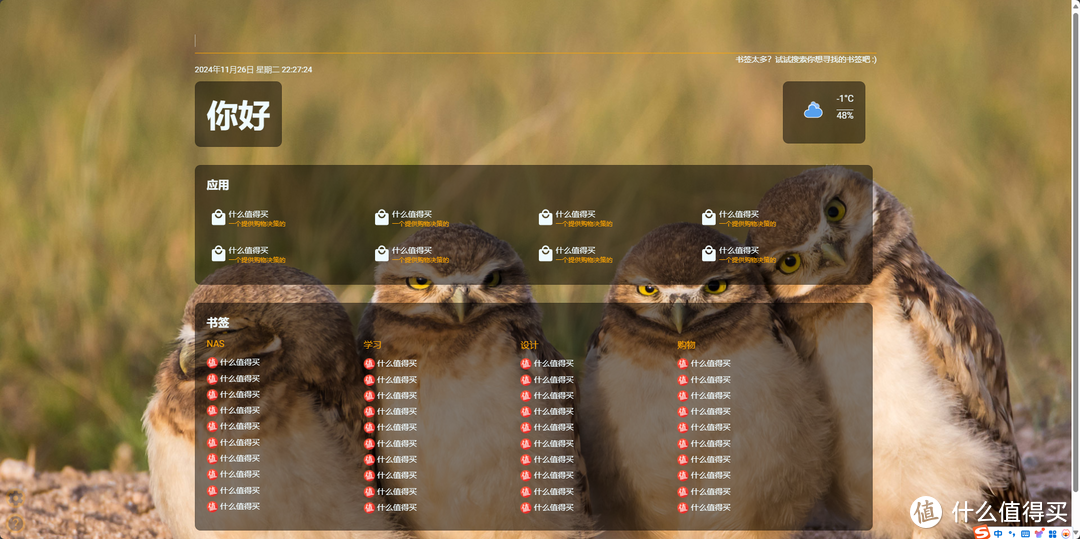
Task: Focus the bookmark search input at top
Action: (x=535, y=42)
